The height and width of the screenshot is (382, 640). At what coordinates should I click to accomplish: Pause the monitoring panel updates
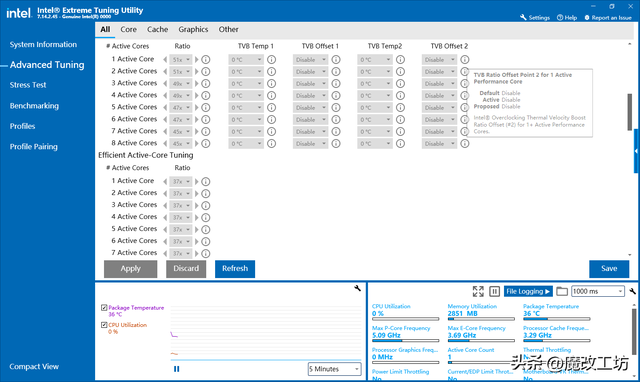click(x=494, y=291)
